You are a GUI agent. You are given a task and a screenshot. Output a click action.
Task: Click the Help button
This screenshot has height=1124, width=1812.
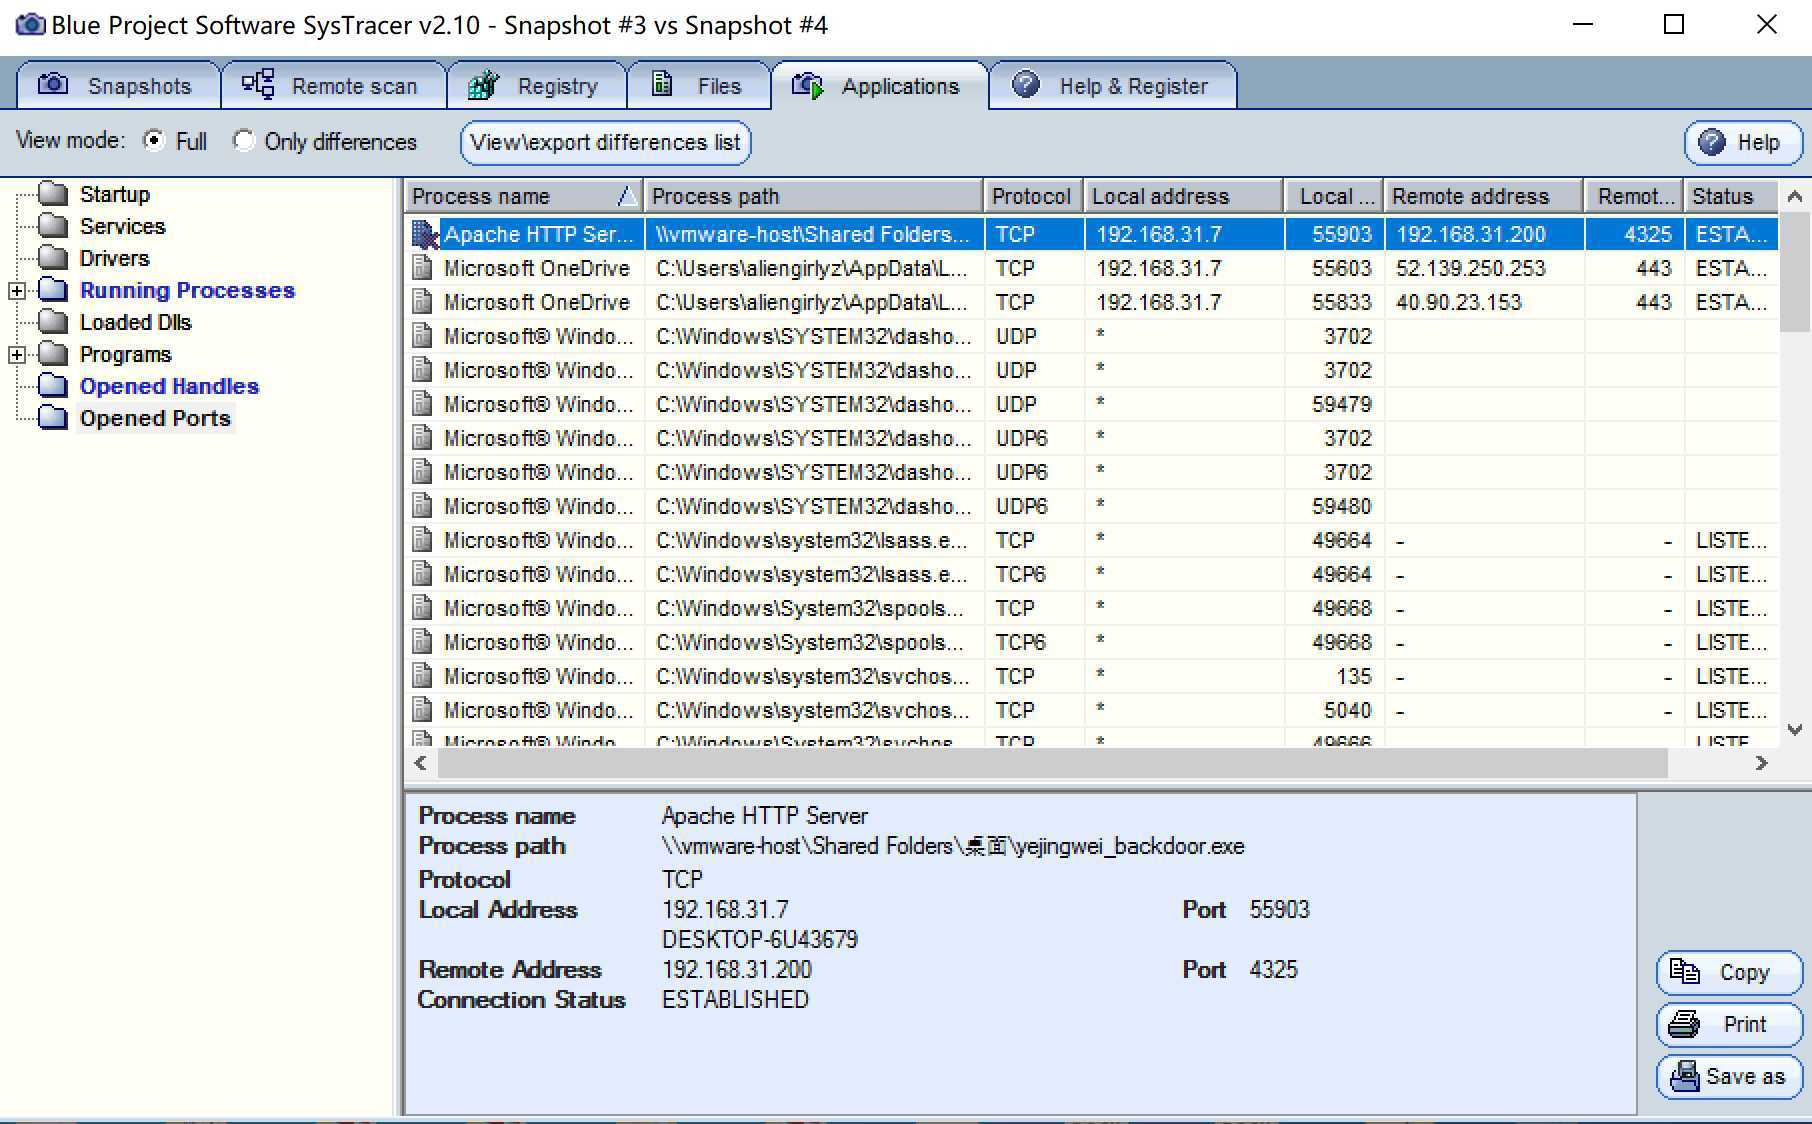pyautogui.click(x=1743, y=142)
